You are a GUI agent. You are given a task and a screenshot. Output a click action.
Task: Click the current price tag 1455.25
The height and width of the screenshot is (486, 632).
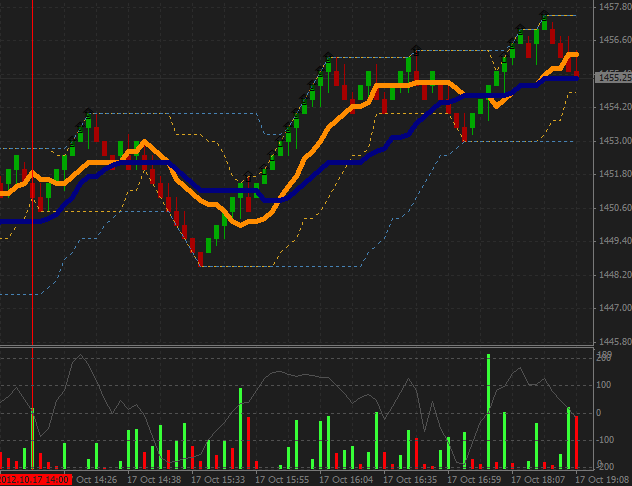point(613,77)
